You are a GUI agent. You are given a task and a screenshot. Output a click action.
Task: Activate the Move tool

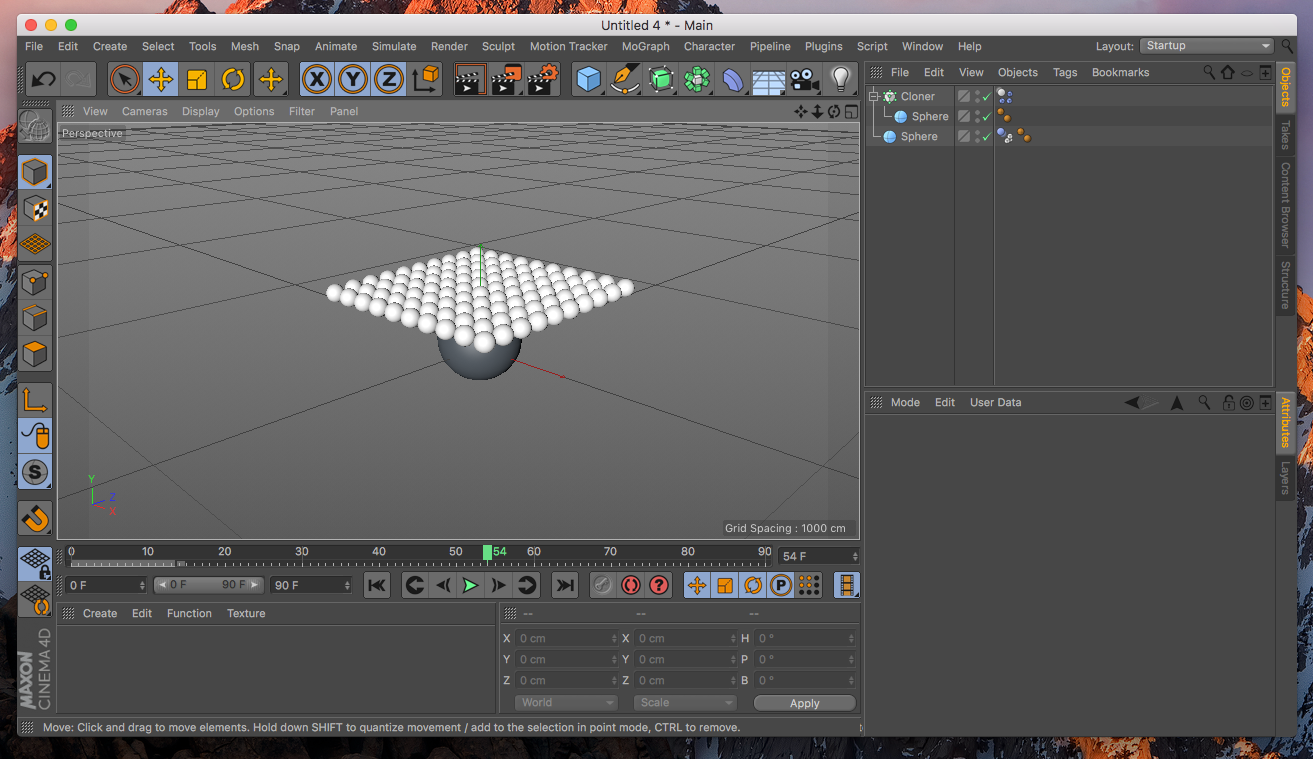click(x=161, y=79)
